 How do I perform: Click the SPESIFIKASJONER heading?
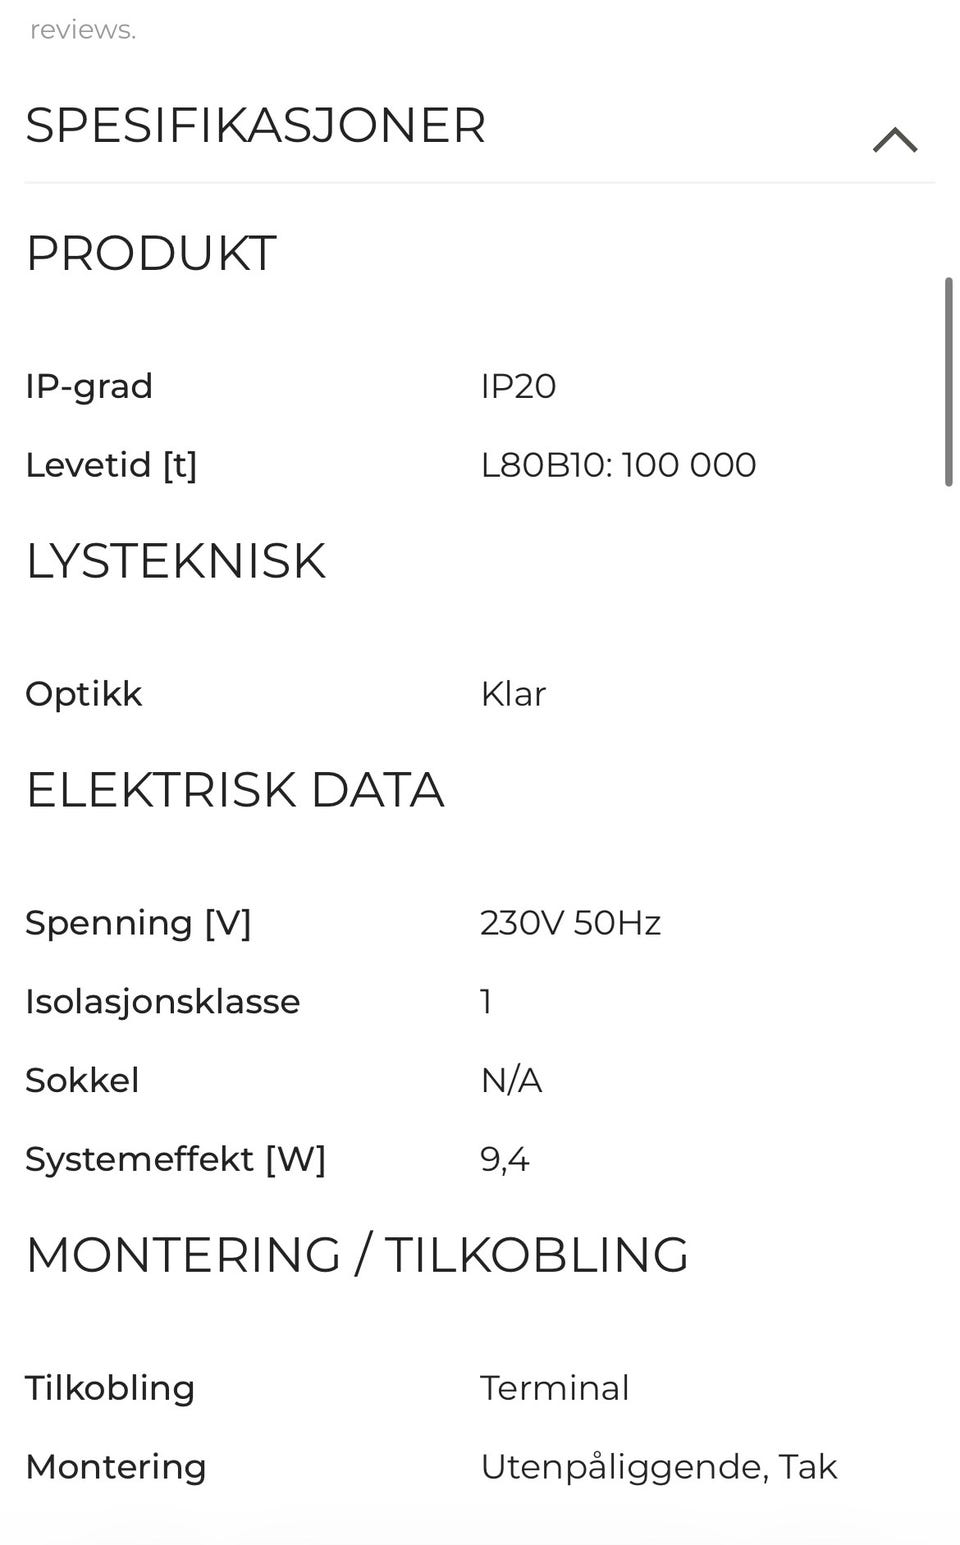point(256,126)
